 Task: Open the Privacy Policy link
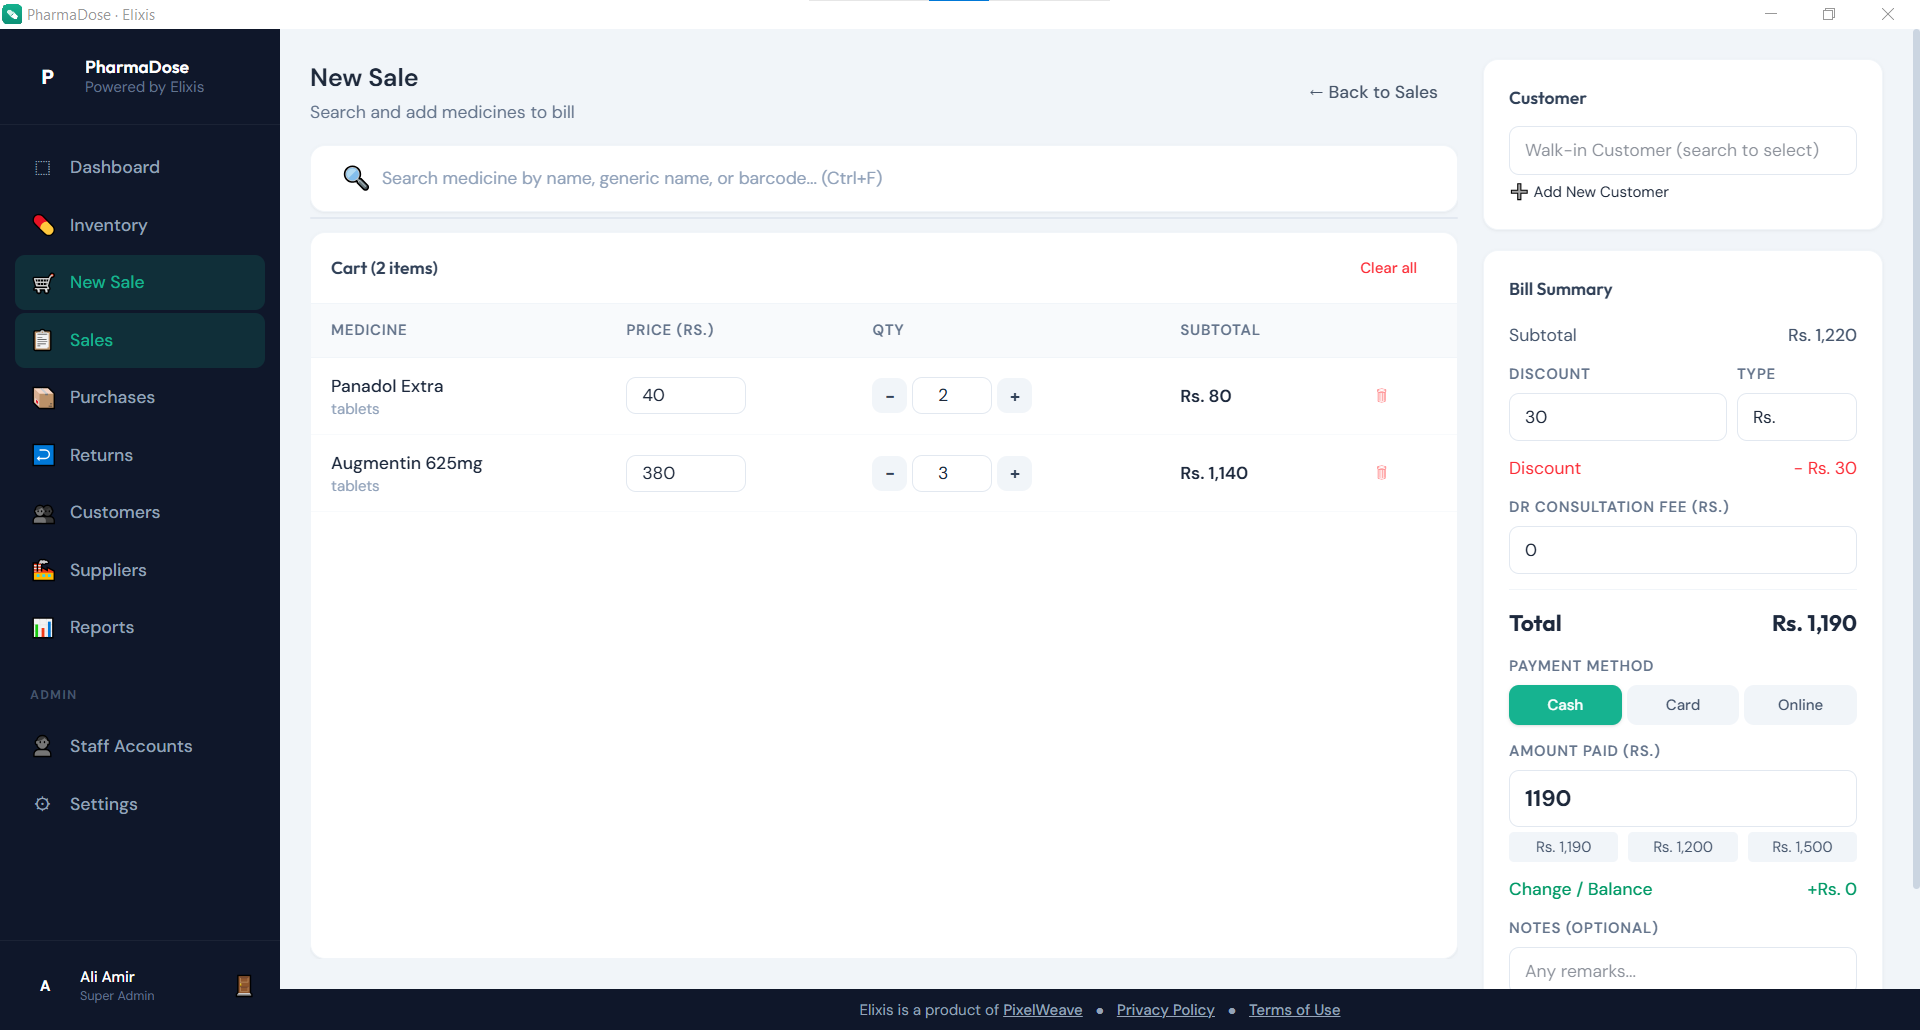coord(1165,1010)
